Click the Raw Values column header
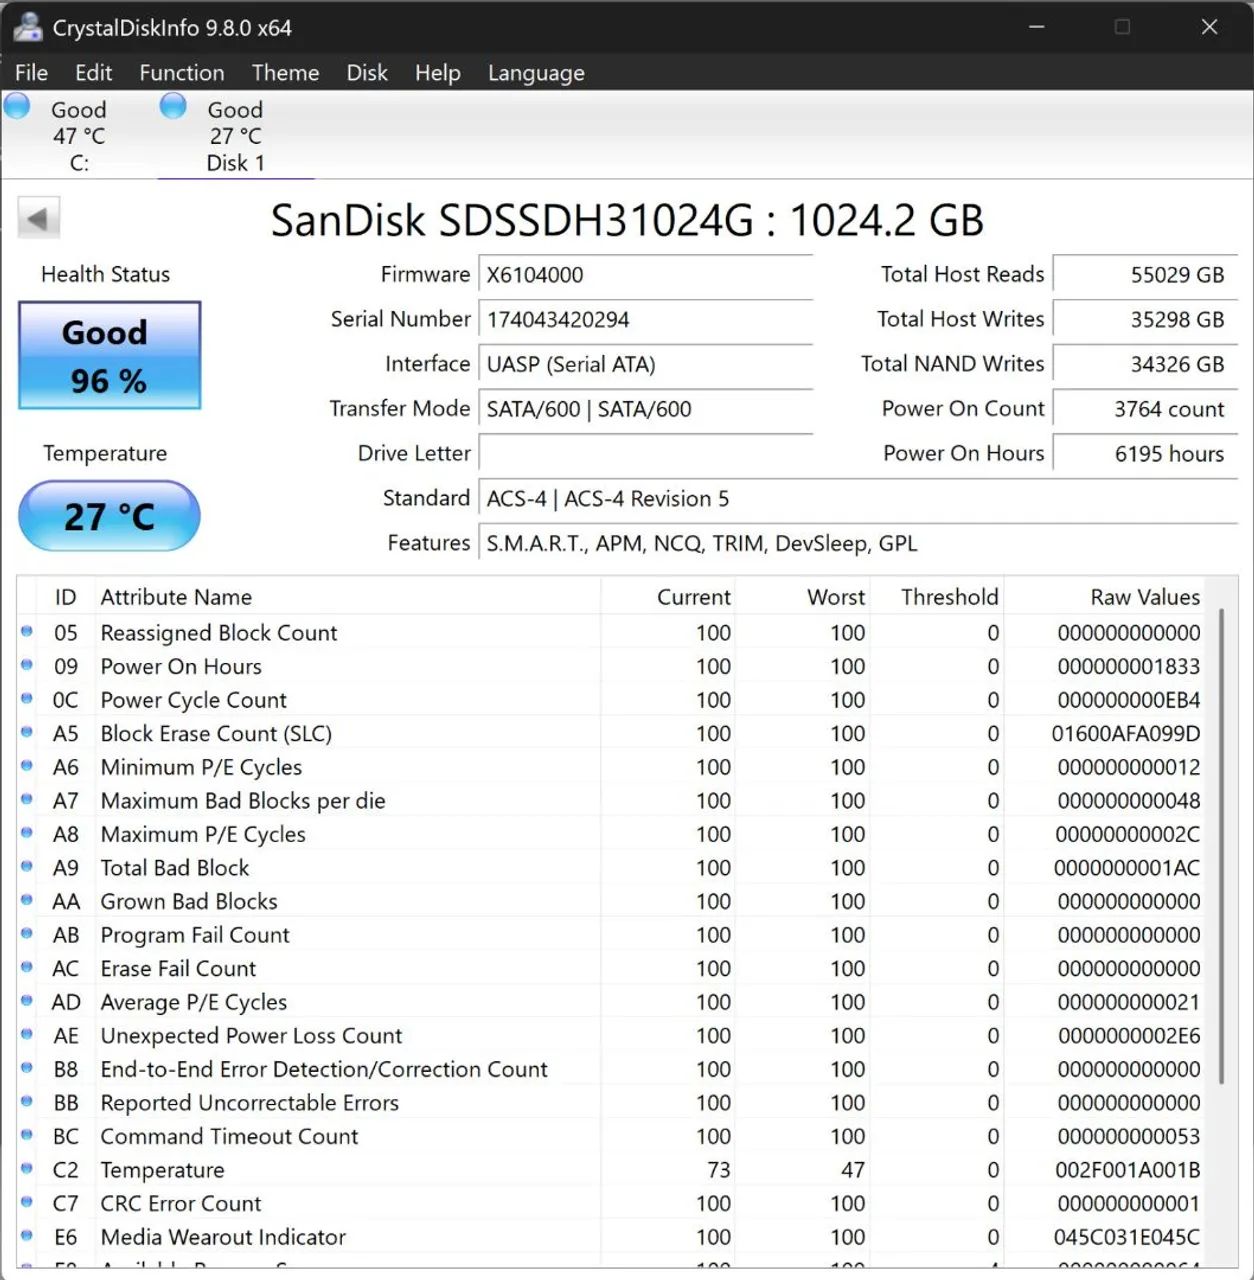 [1104, 597]
